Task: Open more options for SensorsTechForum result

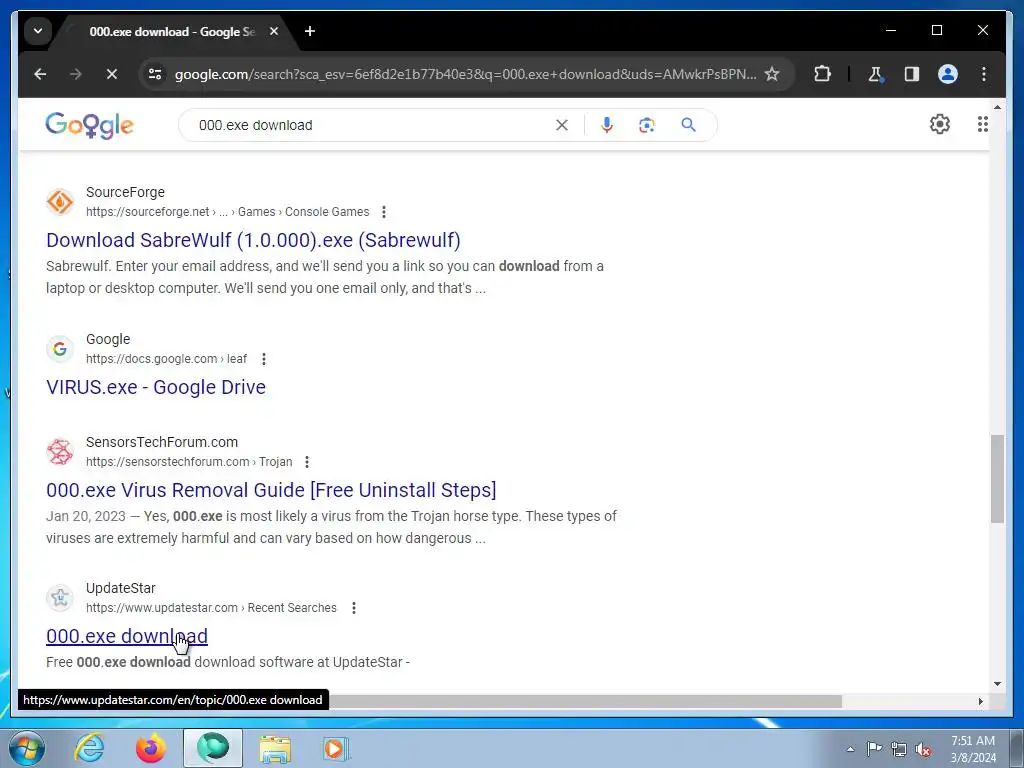Action: [x=307, y=462]
